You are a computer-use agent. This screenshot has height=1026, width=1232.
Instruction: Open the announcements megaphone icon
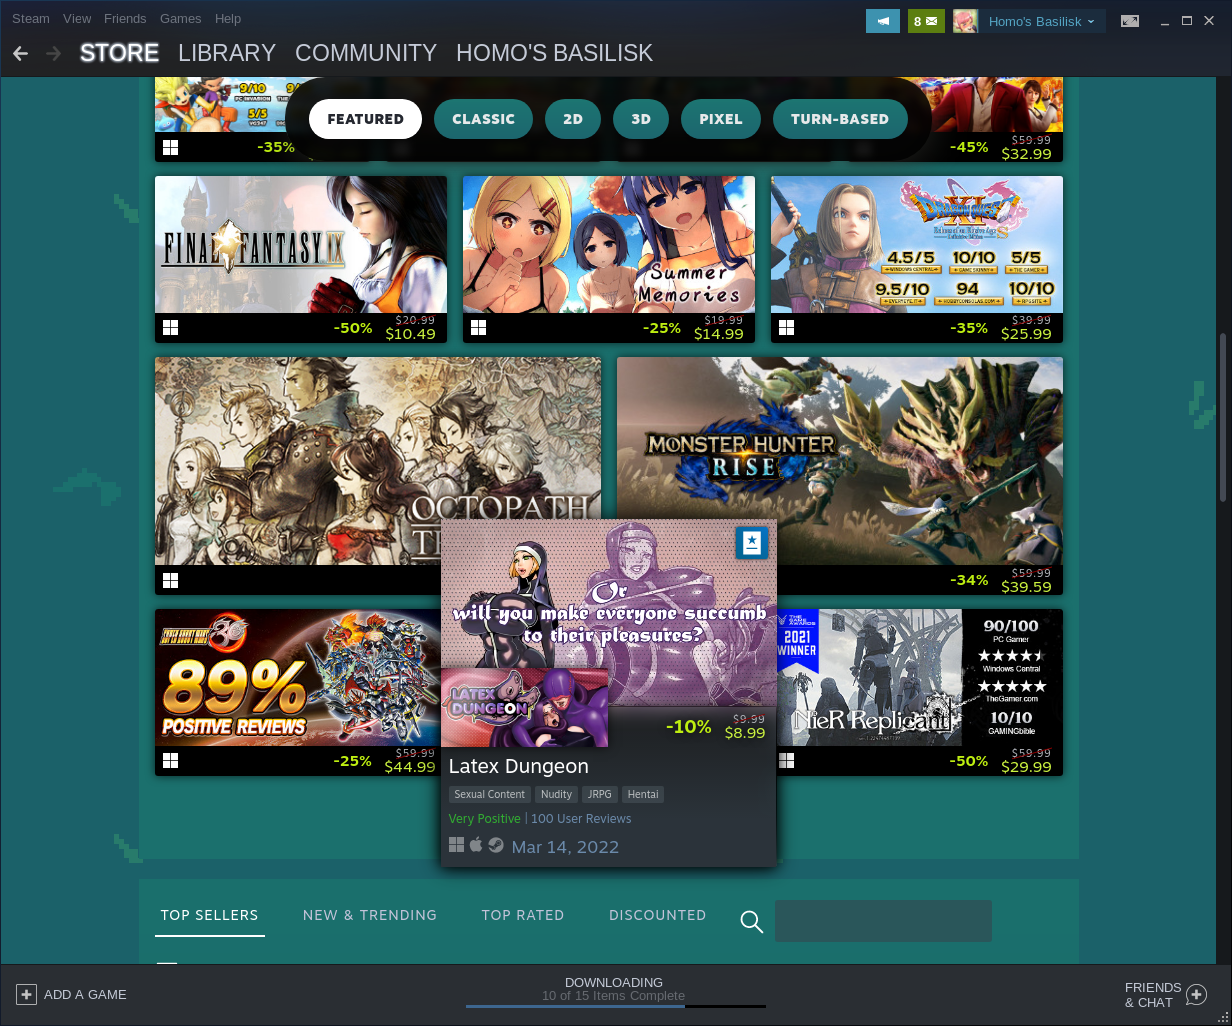pyautogui.click(x=883, y=21)
